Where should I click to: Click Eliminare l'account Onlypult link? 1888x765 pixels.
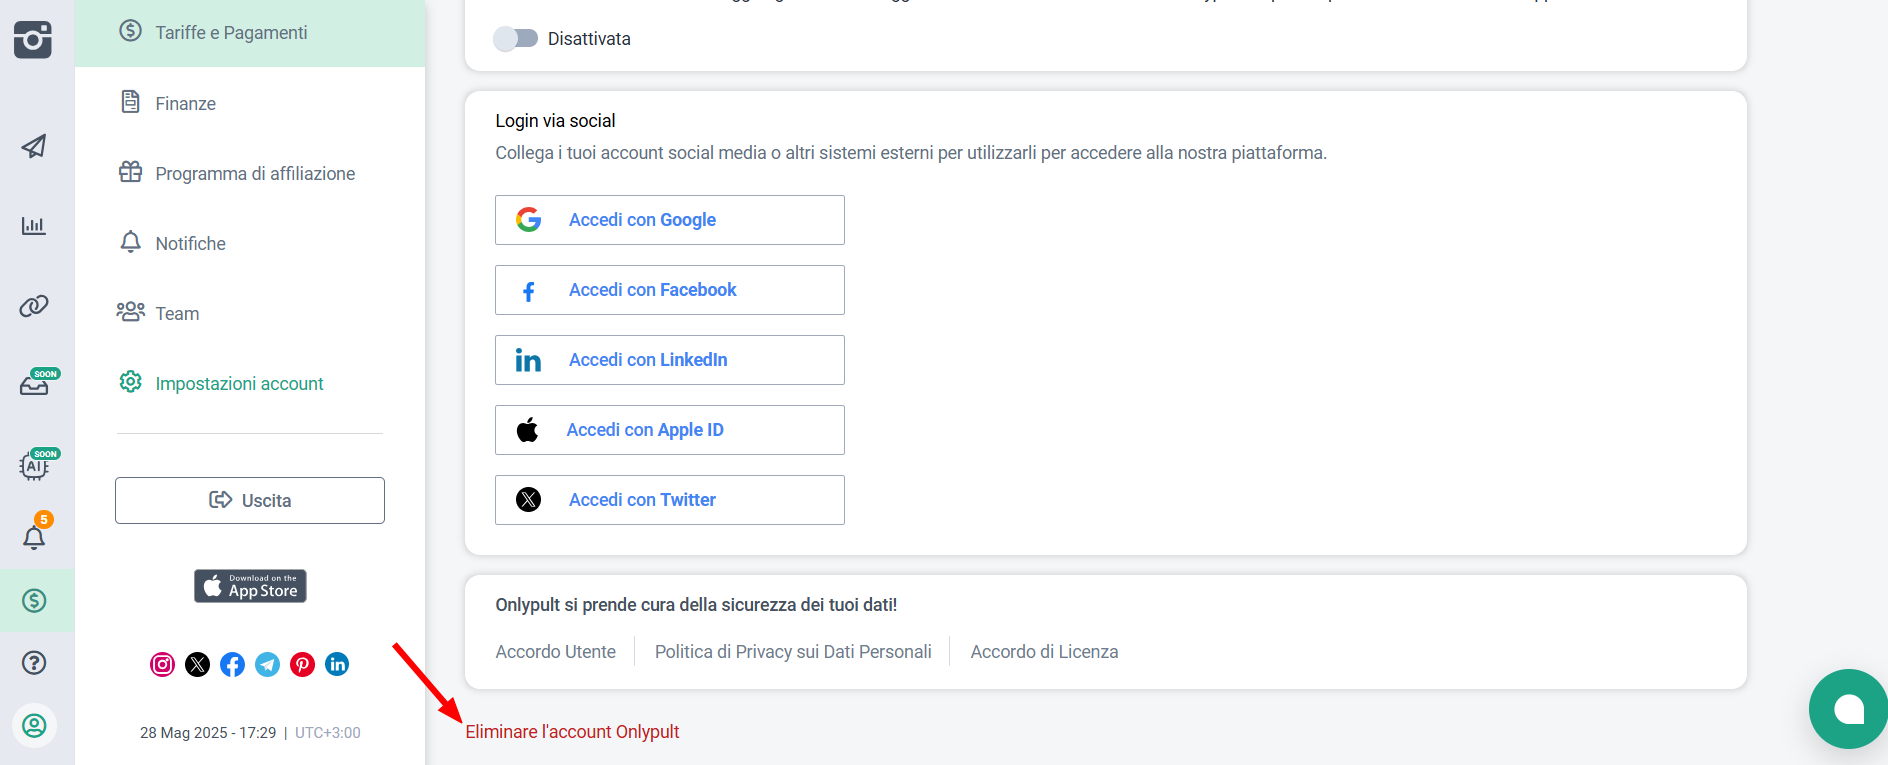[x=572, y=732]
